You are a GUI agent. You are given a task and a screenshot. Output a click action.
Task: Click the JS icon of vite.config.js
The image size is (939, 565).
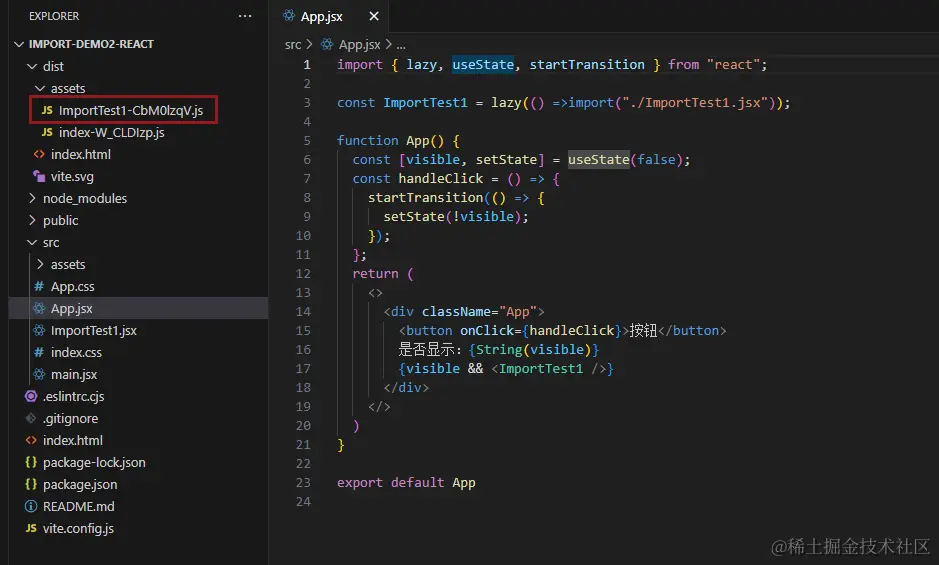pos(31,528)
